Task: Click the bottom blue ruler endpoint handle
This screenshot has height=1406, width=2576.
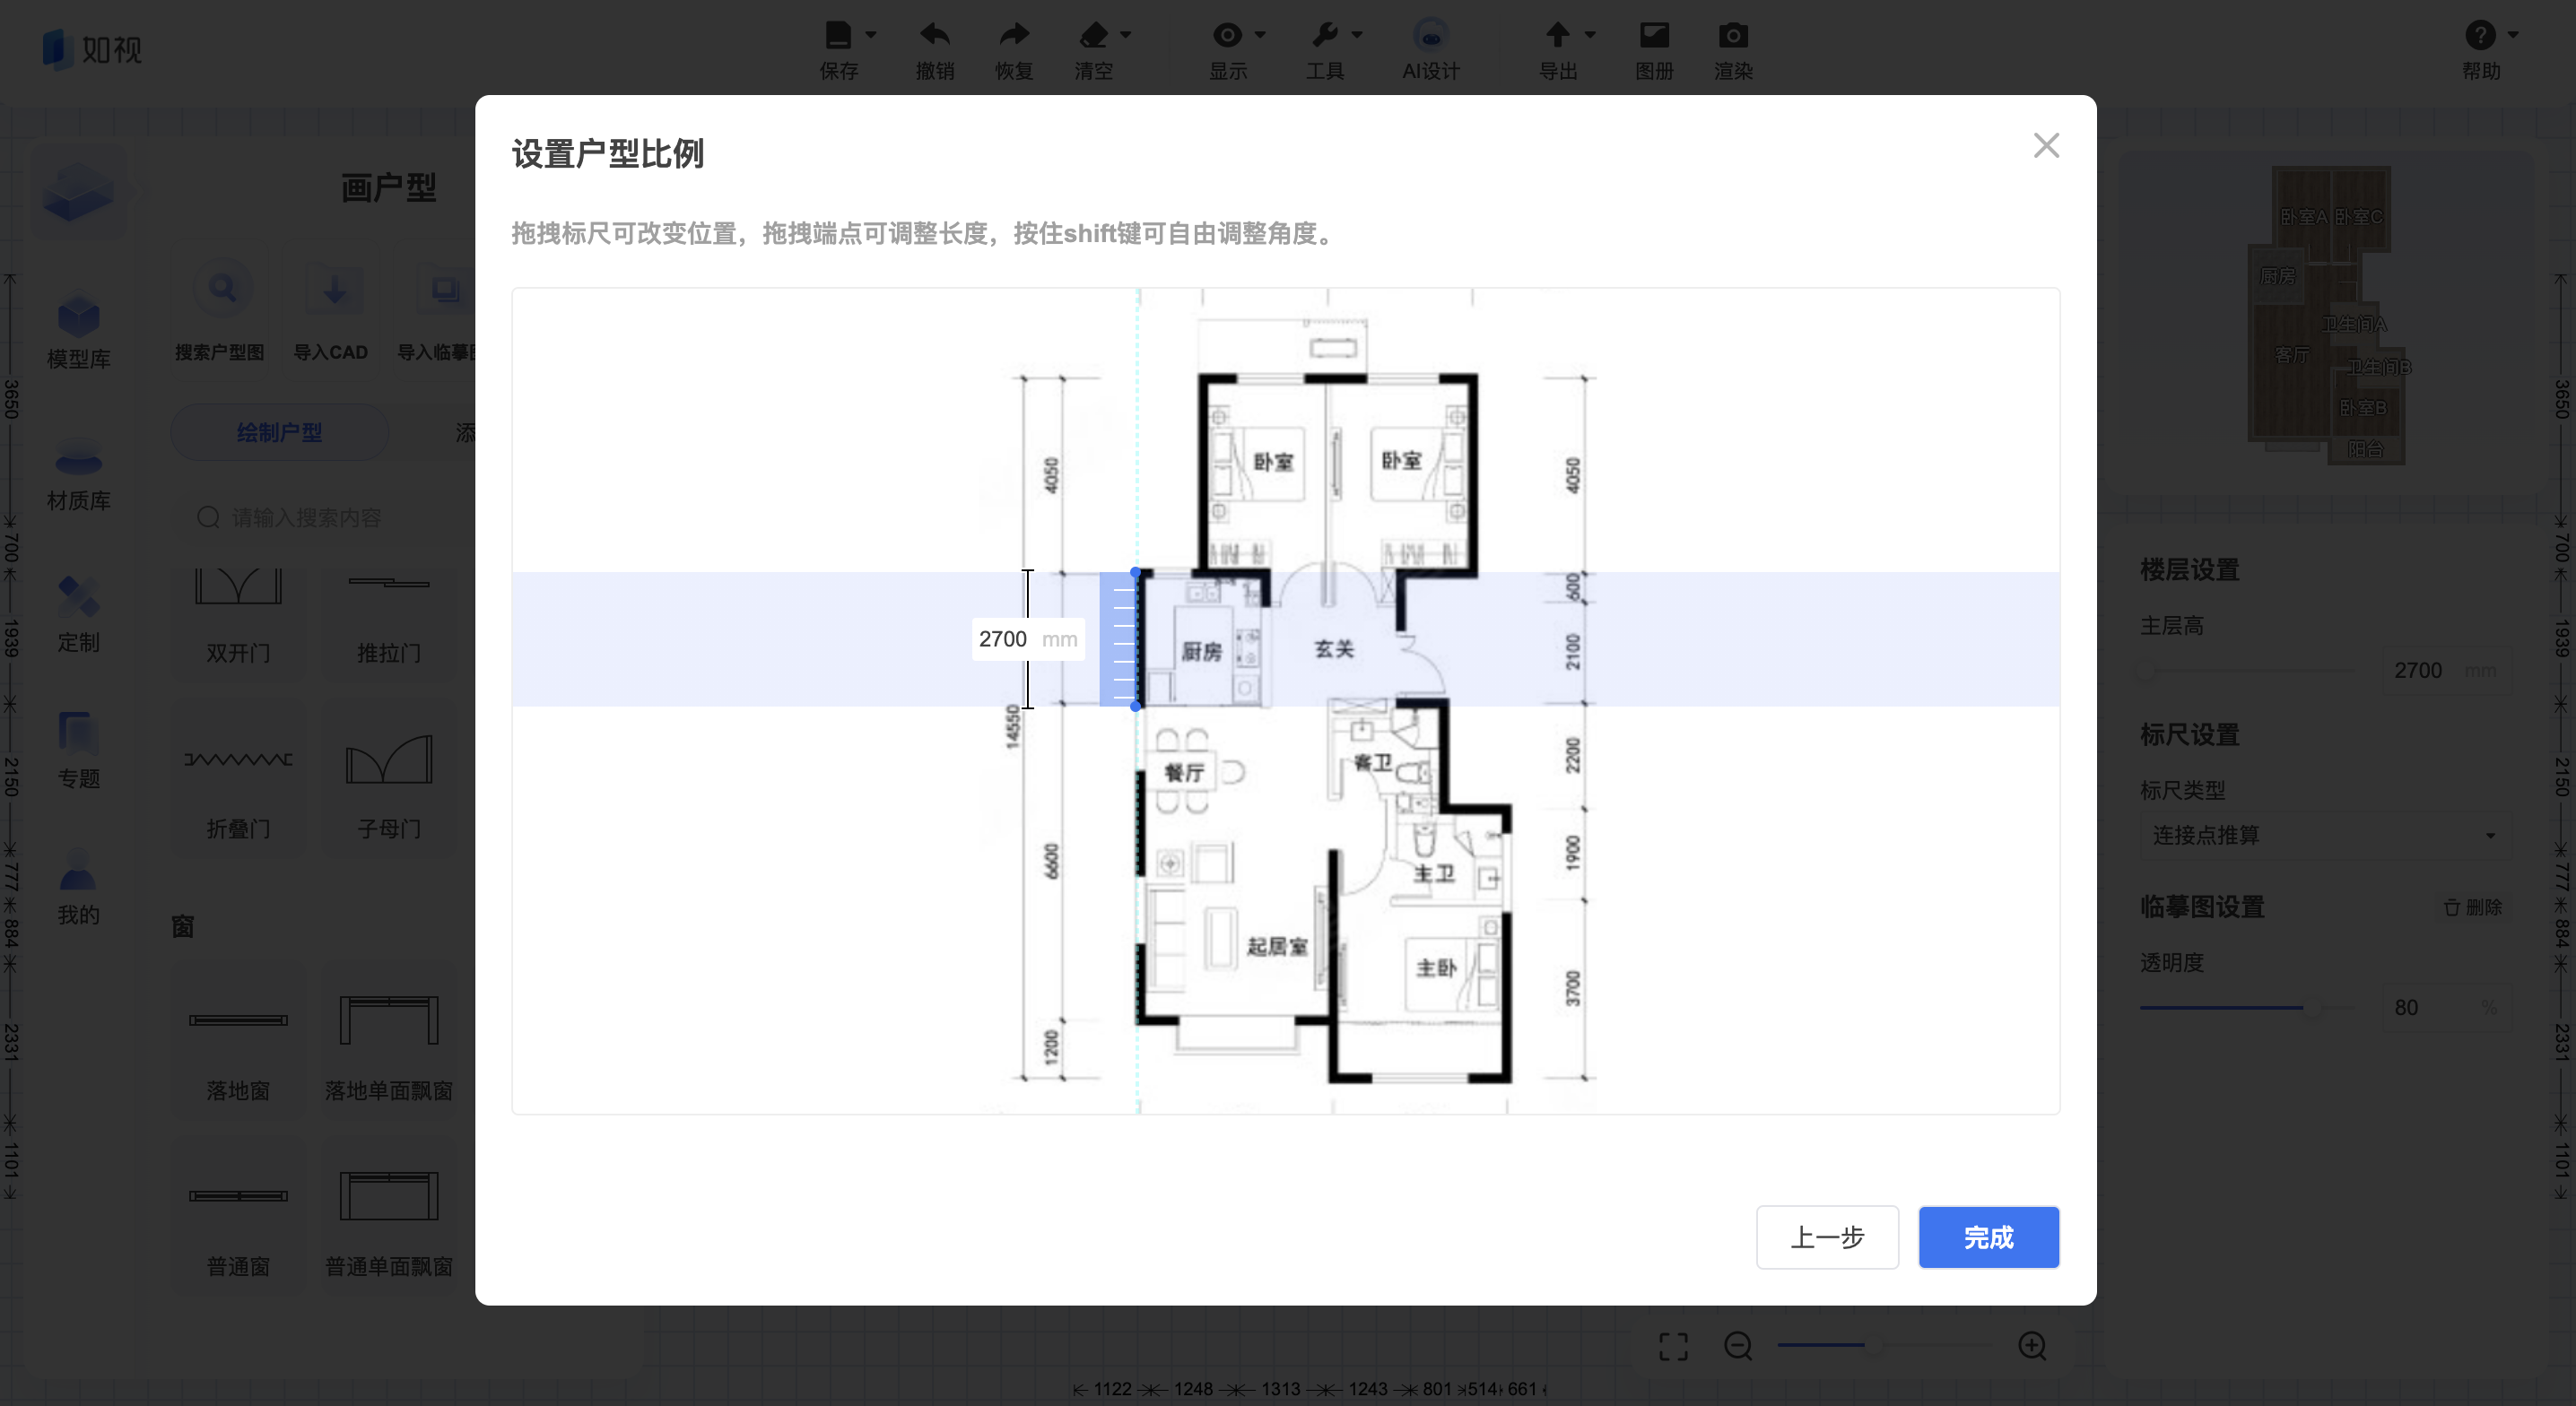Action: coord(1135,706)
